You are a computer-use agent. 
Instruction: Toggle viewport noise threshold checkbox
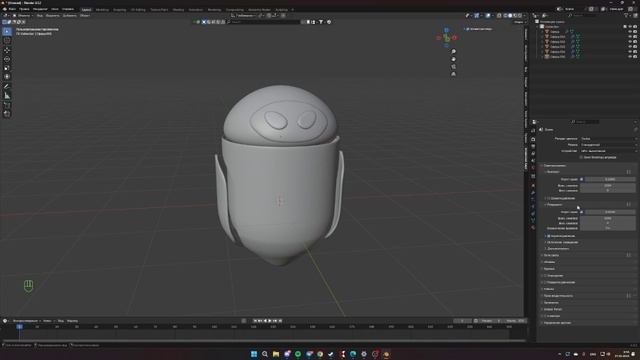582,179
